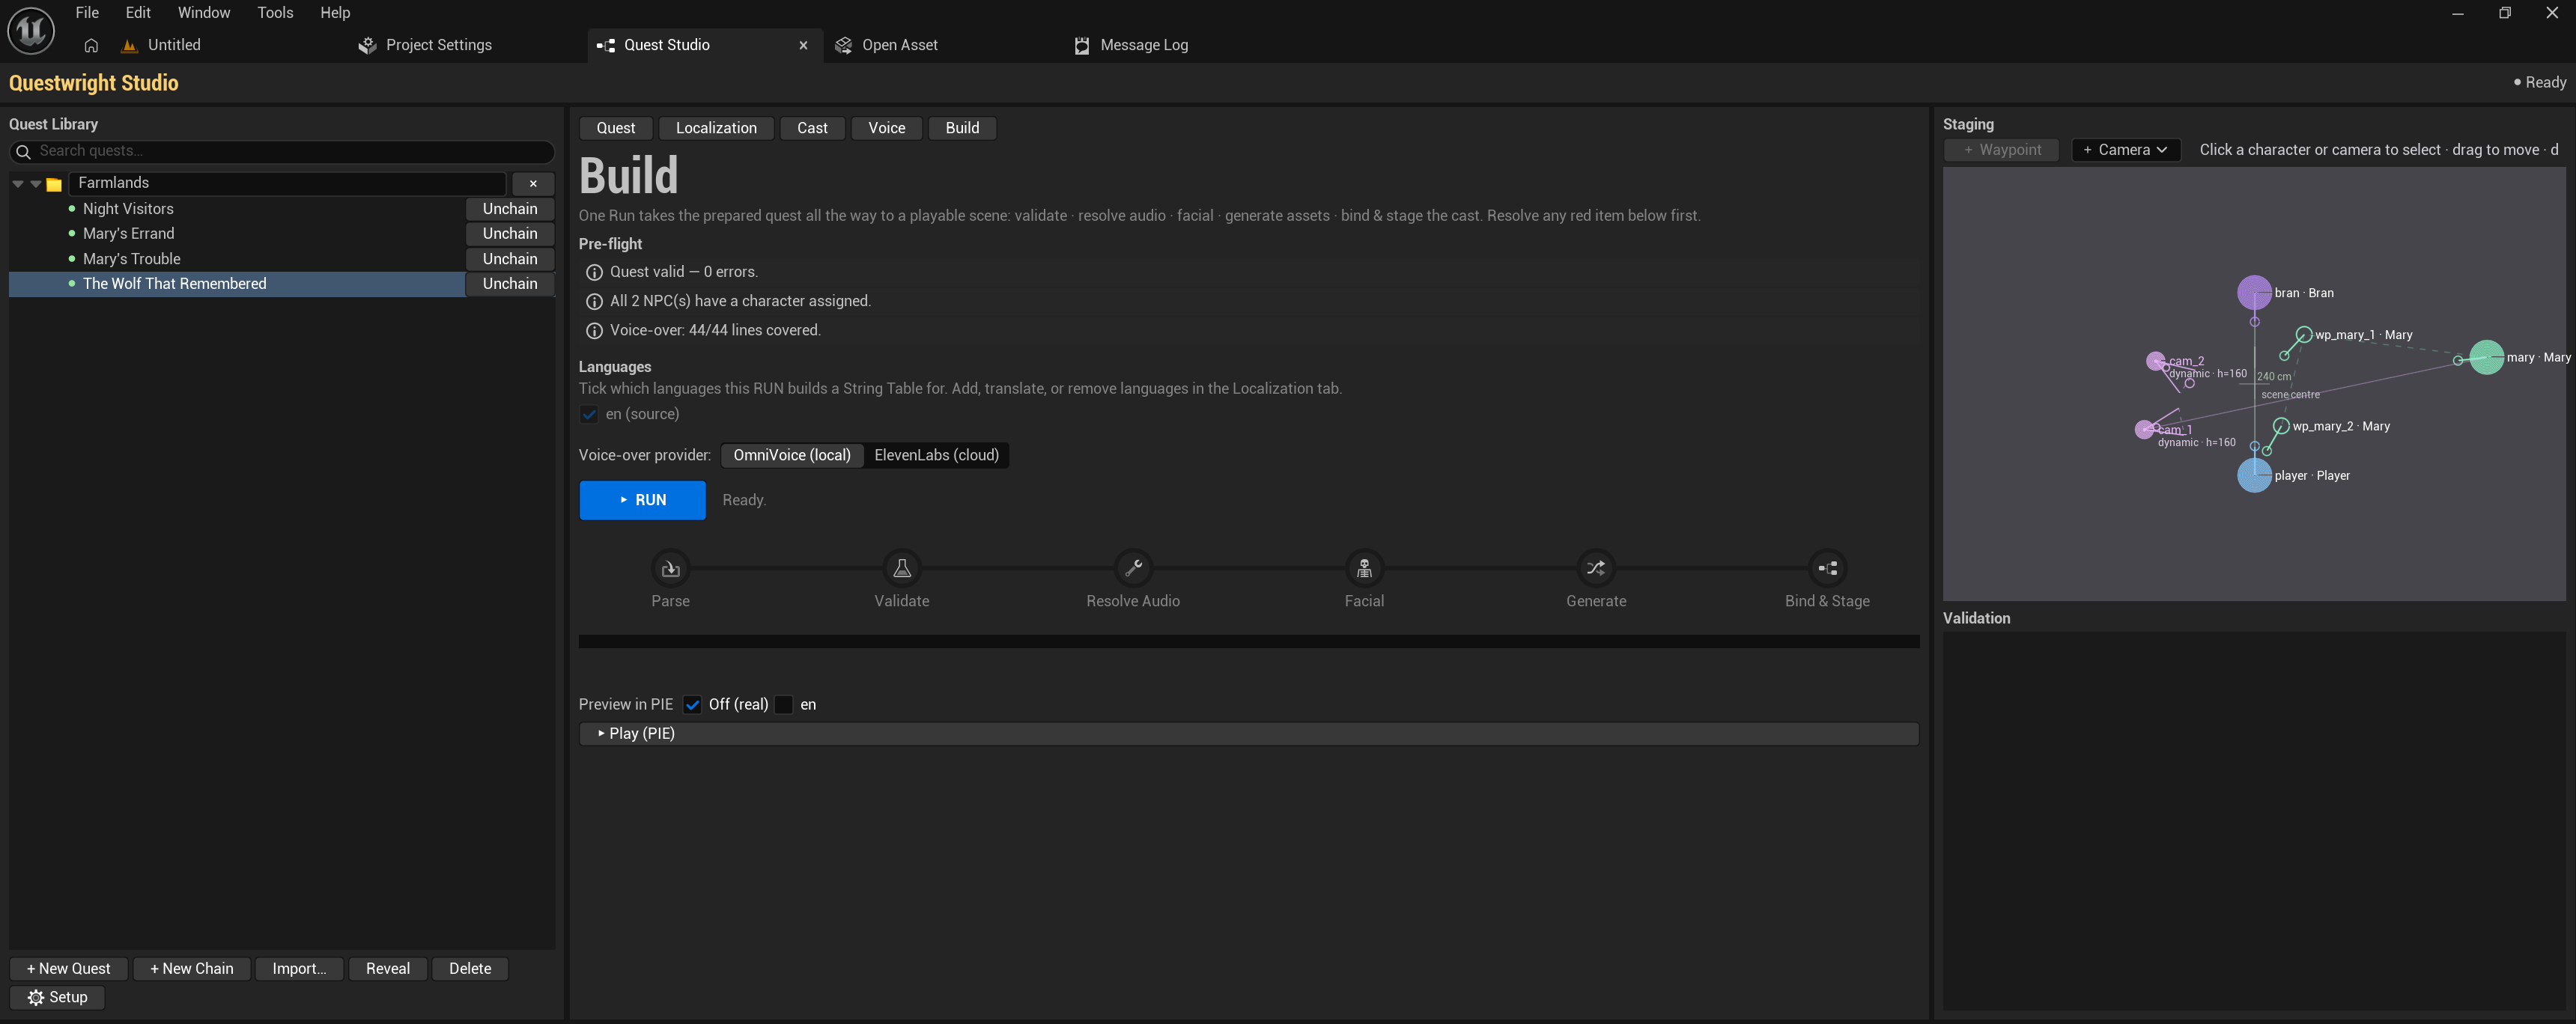This screenshot has width=2576, height=1024.
Task: Click the Facial step icon
Action: pos(1364,568)
